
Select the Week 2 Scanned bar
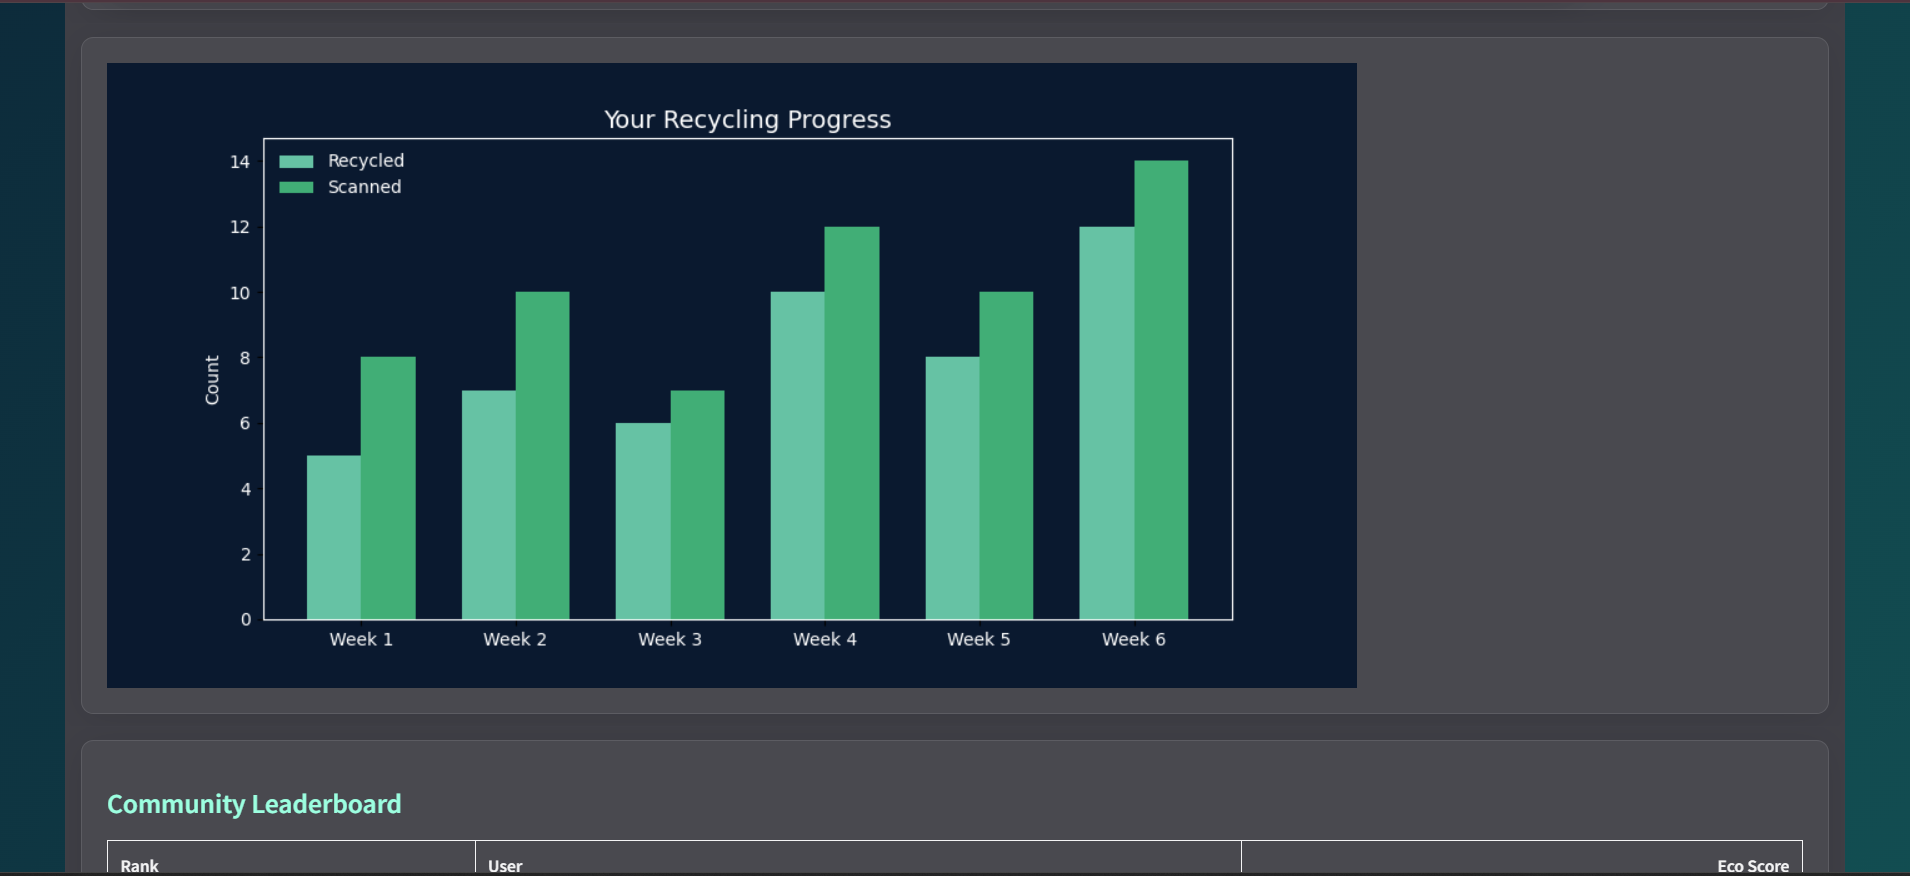(542, 455)
